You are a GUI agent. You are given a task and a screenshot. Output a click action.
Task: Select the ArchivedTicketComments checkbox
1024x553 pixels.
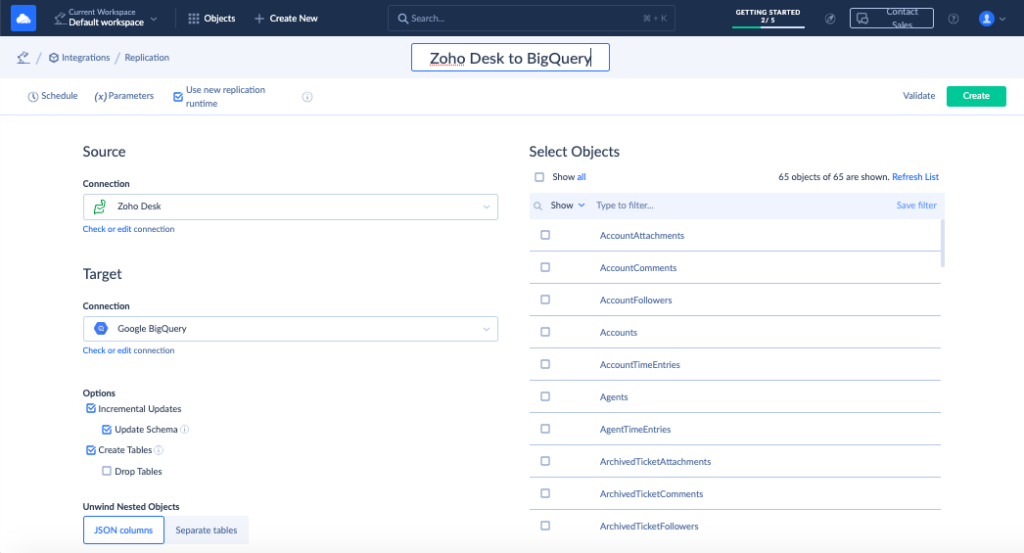point(545,494)
